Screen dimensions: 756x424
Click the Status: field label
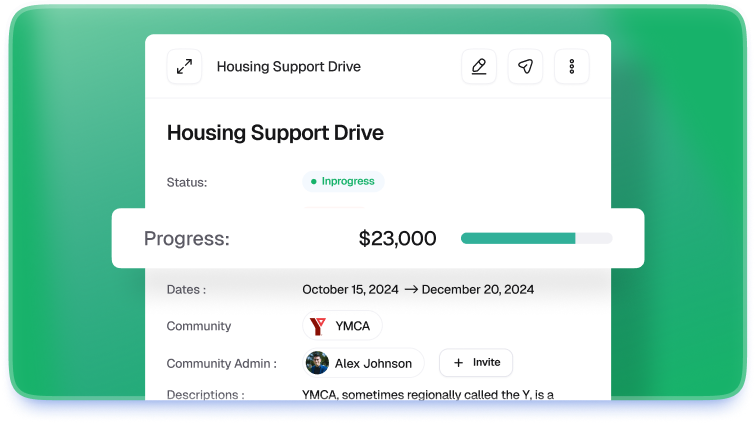tap(187, 182)
